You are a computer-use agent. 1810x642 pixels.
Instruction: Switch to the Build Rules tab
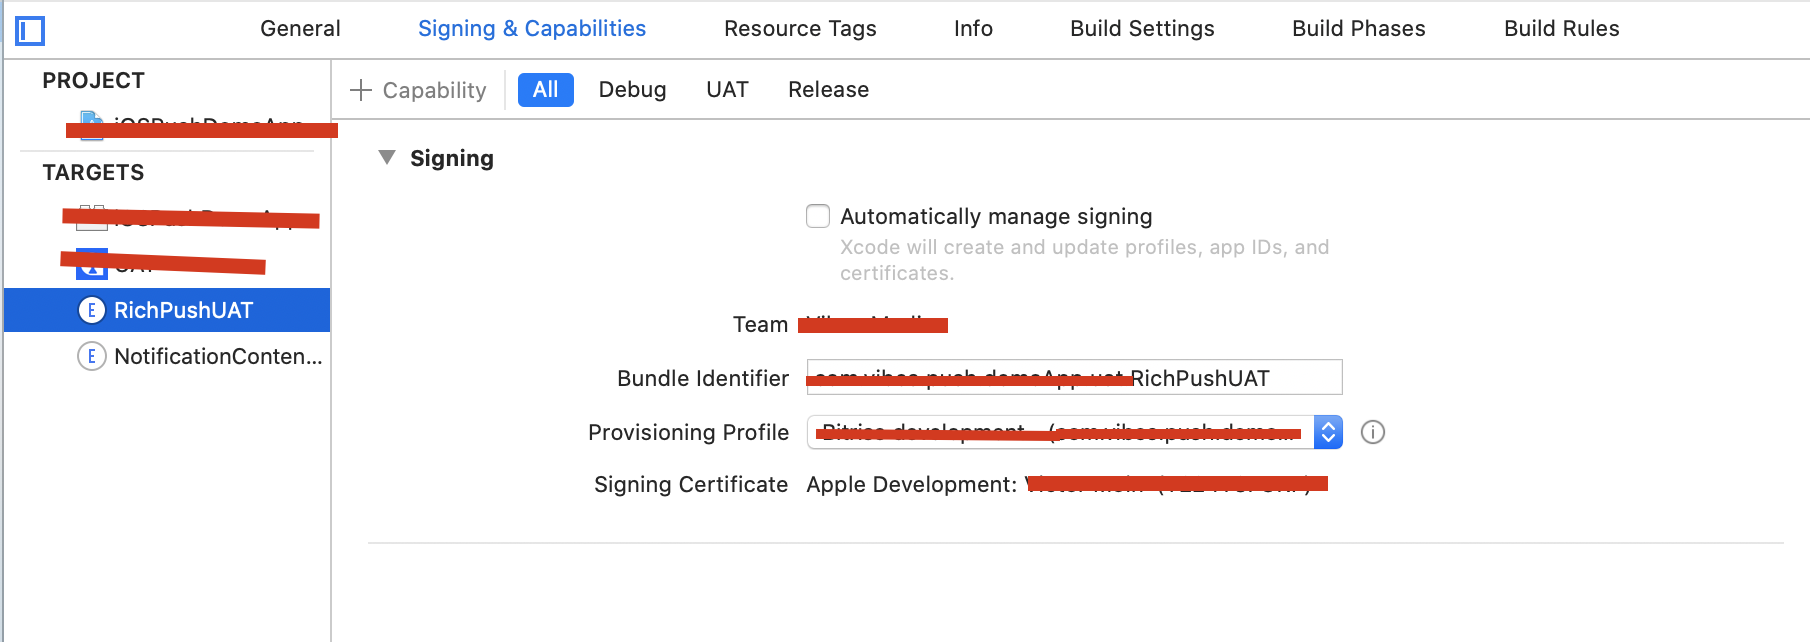pos(1562,28)
